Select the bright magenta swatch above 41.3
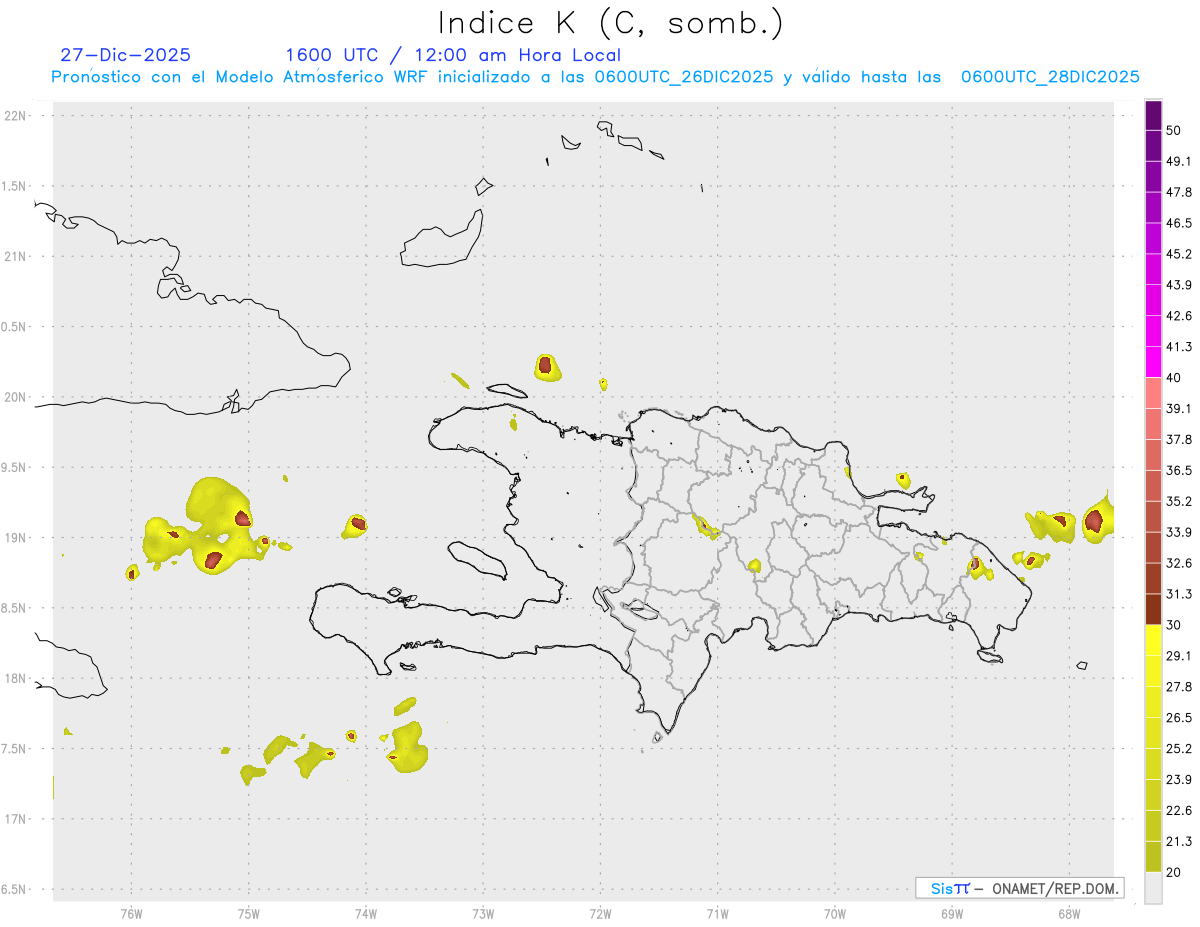Viewport: 1200px width, 927px height. point(1153,362)
